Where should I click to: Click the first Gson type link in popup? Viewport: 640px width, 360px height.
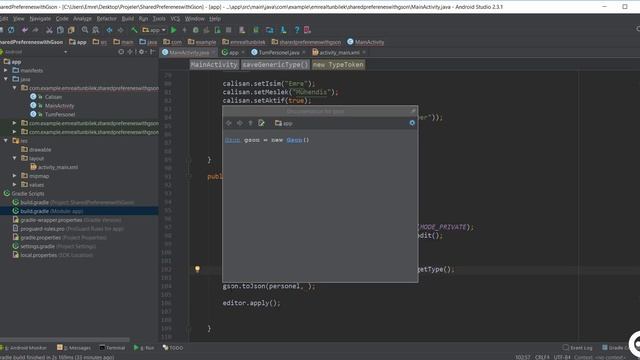click(x=232, y=140)
